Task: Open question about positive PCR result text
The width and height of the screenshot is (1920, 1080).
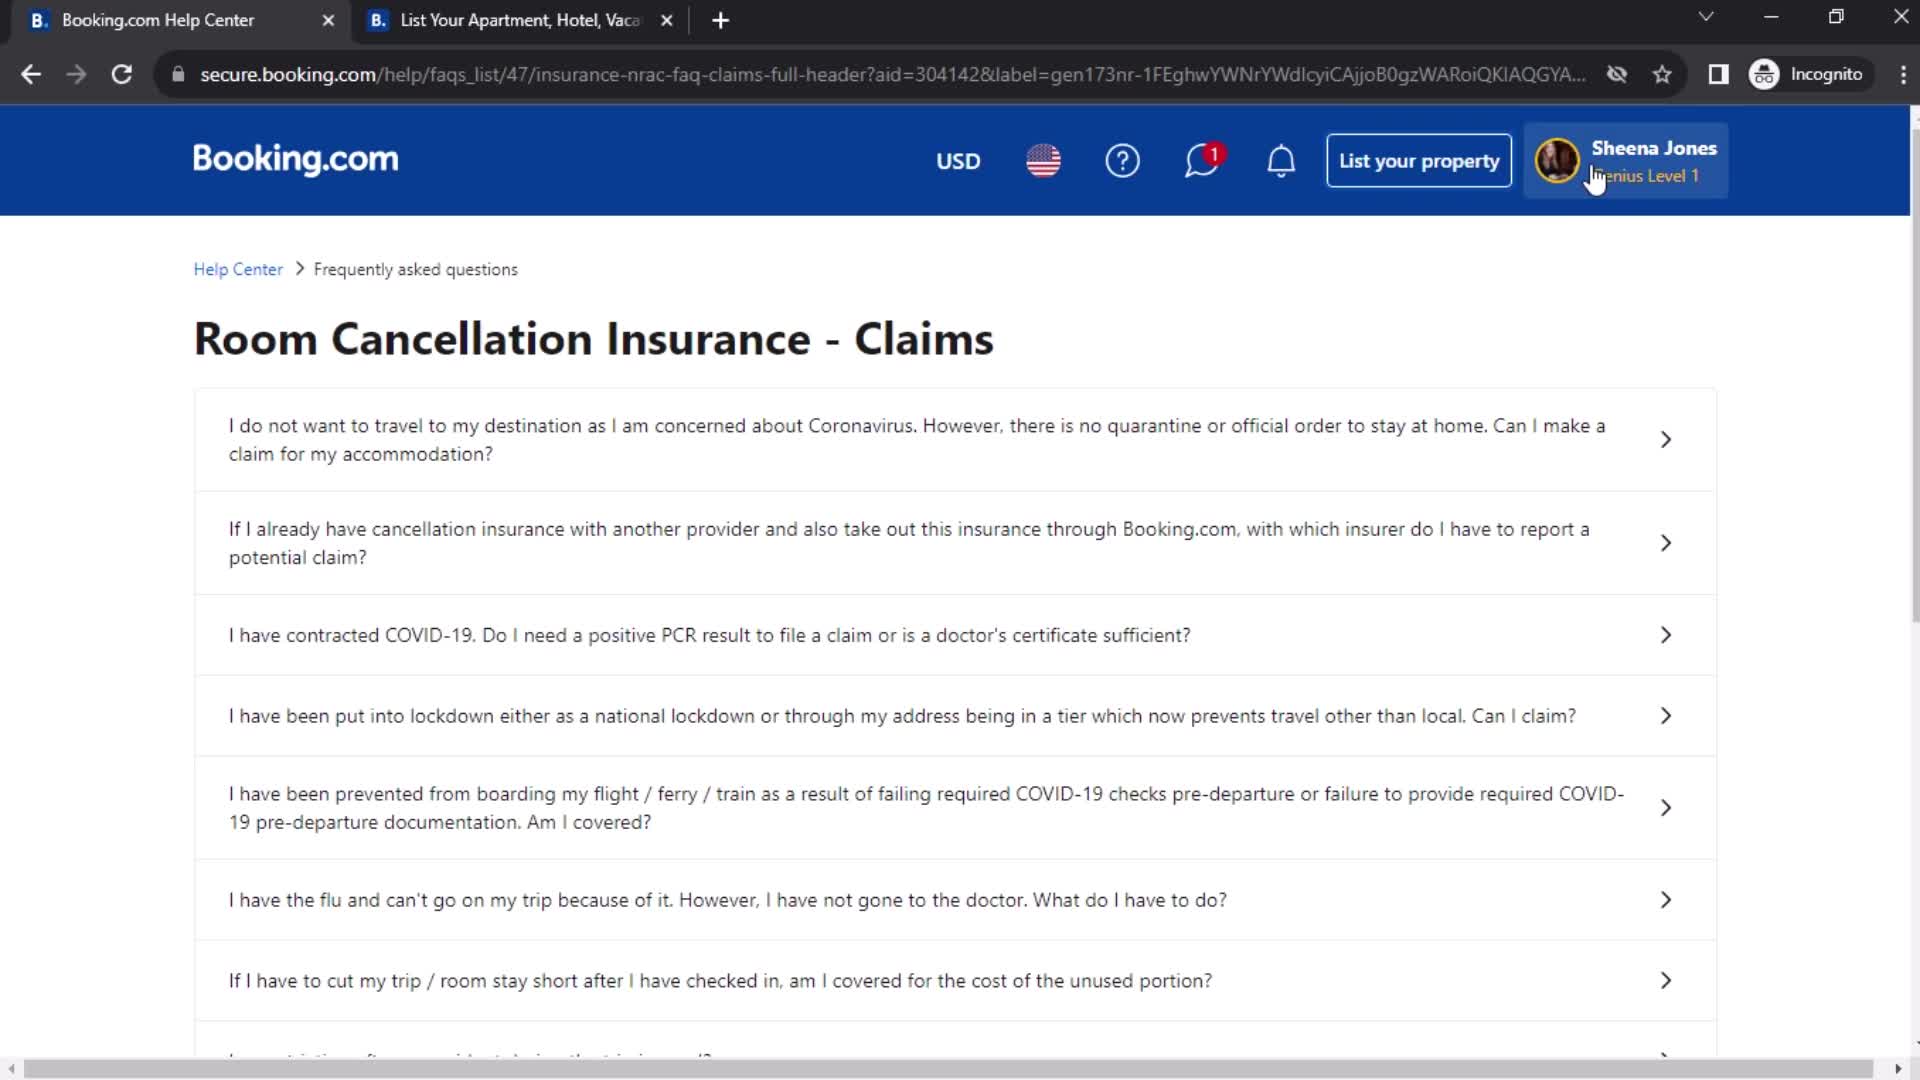Action: pyautogui.click(x=709, y=635)
